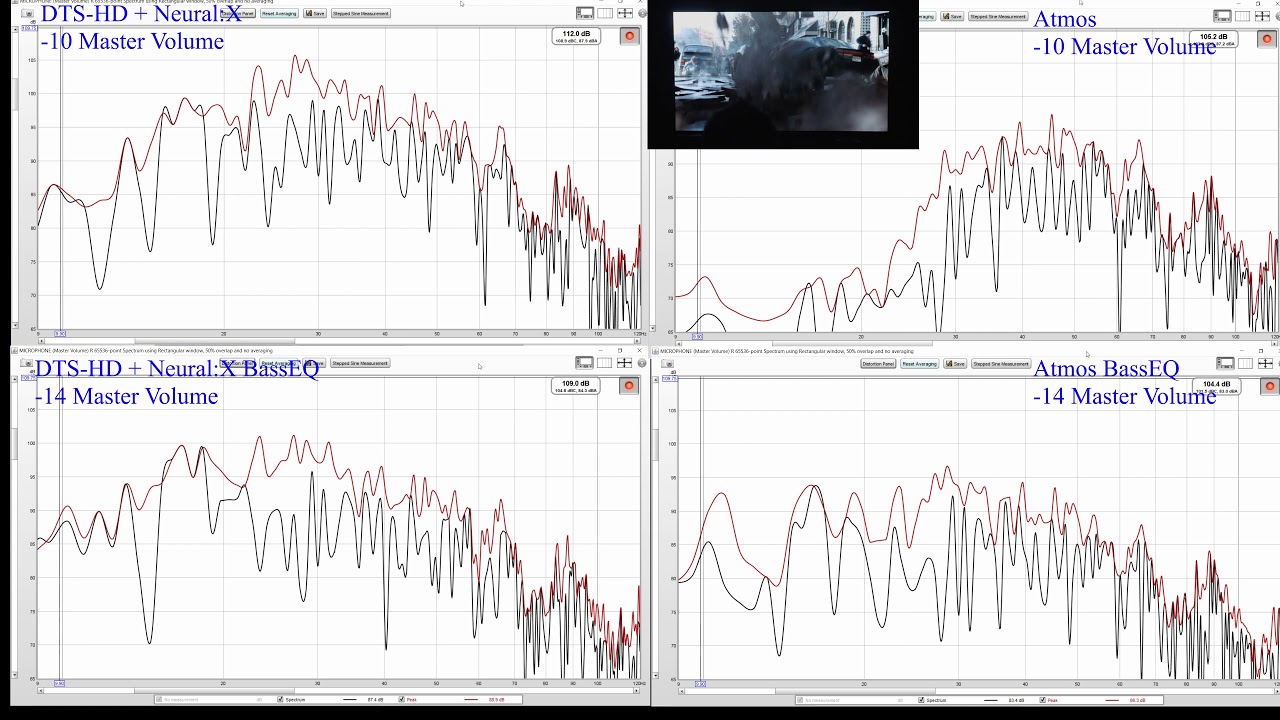Open Stepped Sine Measurement in Atmos BassEQ window
The image size is (1280, 720).
1001,364
